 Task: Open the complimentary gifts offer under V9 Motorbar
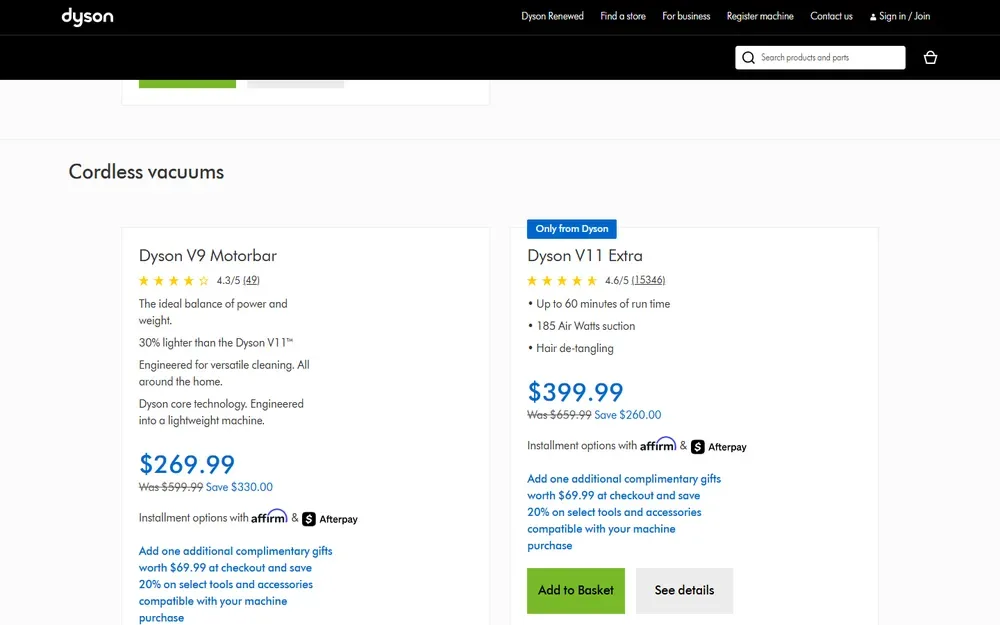[235, 584]
